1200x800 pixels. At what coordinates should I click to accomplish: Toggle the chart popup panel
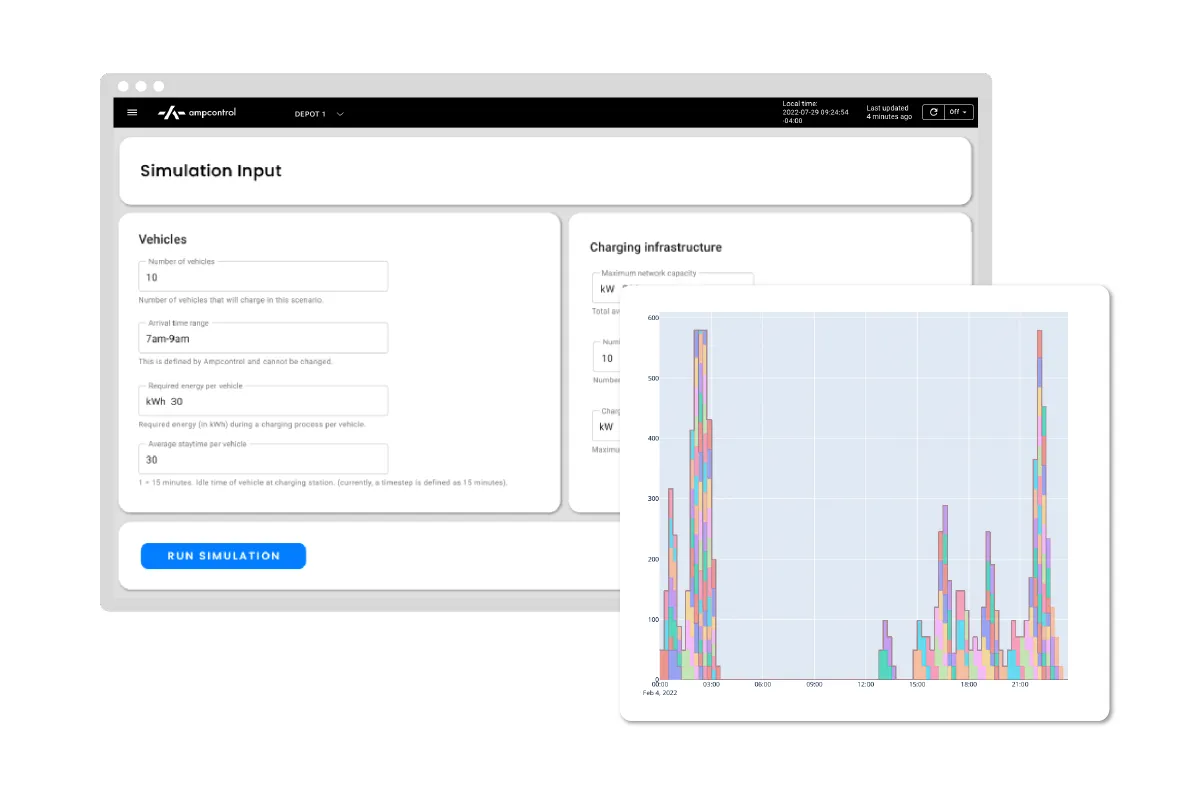click(865, 502)
